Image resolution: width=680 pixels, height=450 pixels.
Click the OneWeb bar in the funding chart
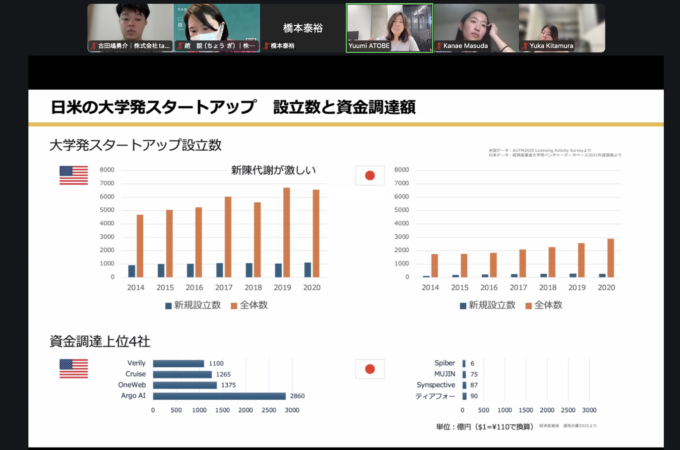[x=184, y=384]
